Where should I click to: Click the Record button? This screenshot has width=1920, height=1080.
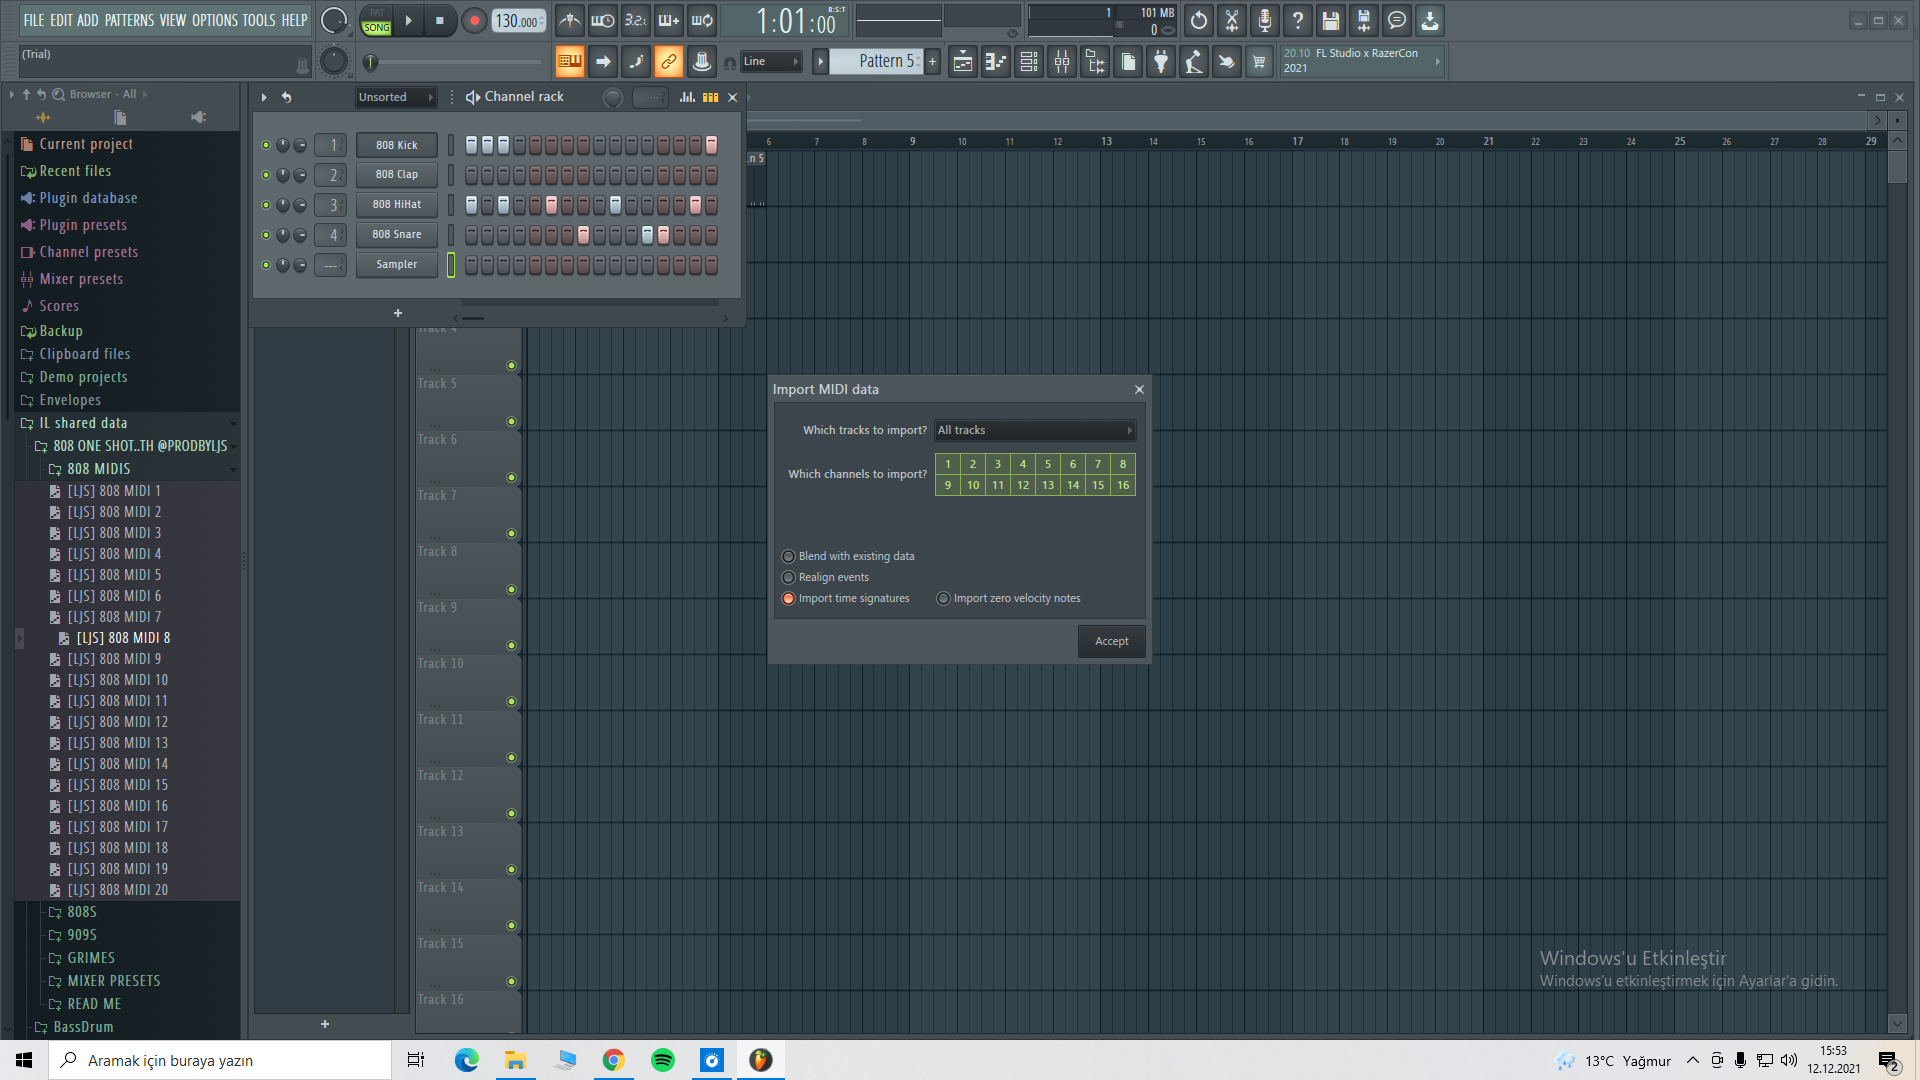474,20
